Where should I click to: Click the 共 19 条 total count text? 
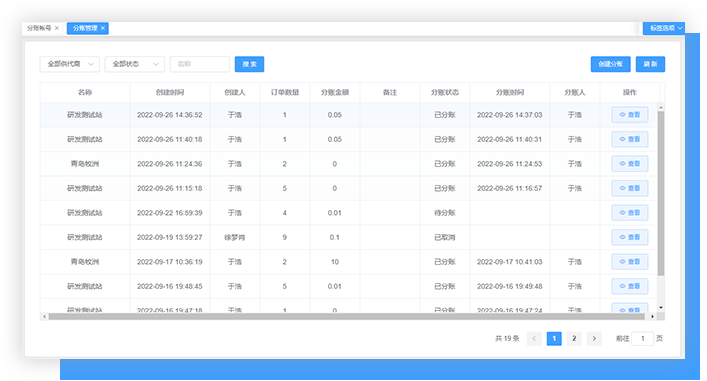507,339
